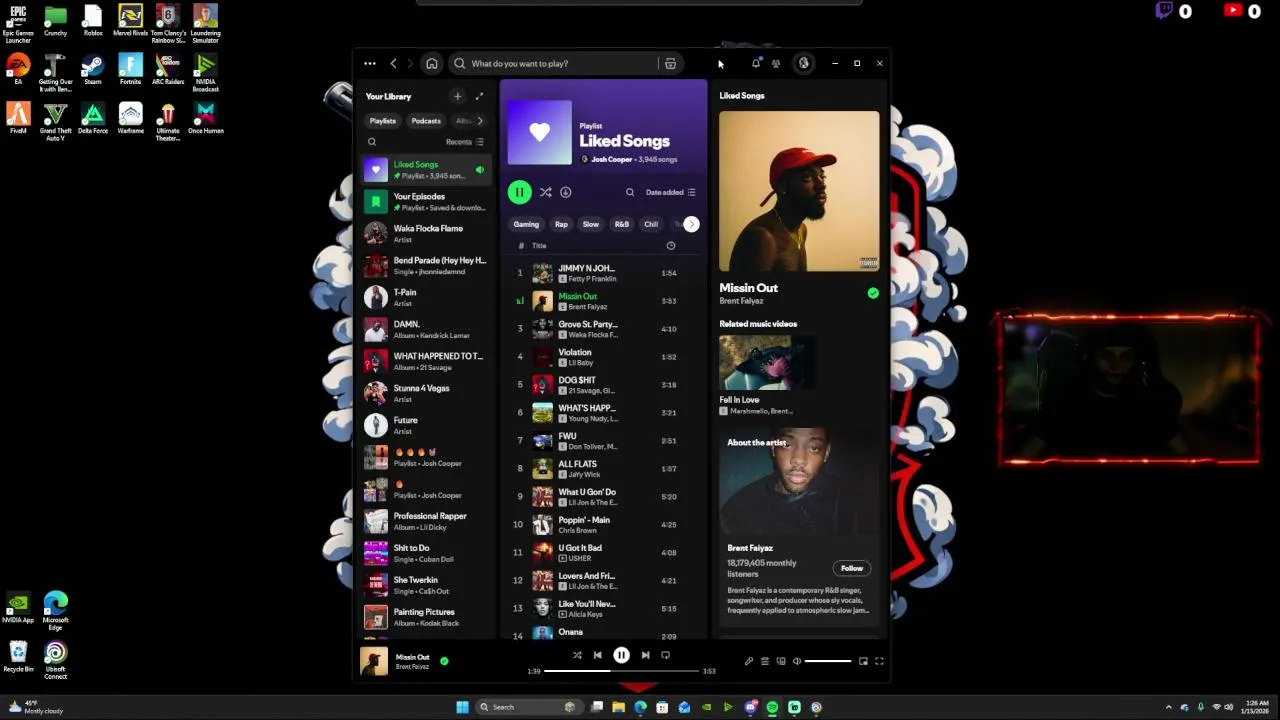Viewport: 1280px width, 720px height.
Task: Pause playback in the player bar
Action: tap(621, 656)
